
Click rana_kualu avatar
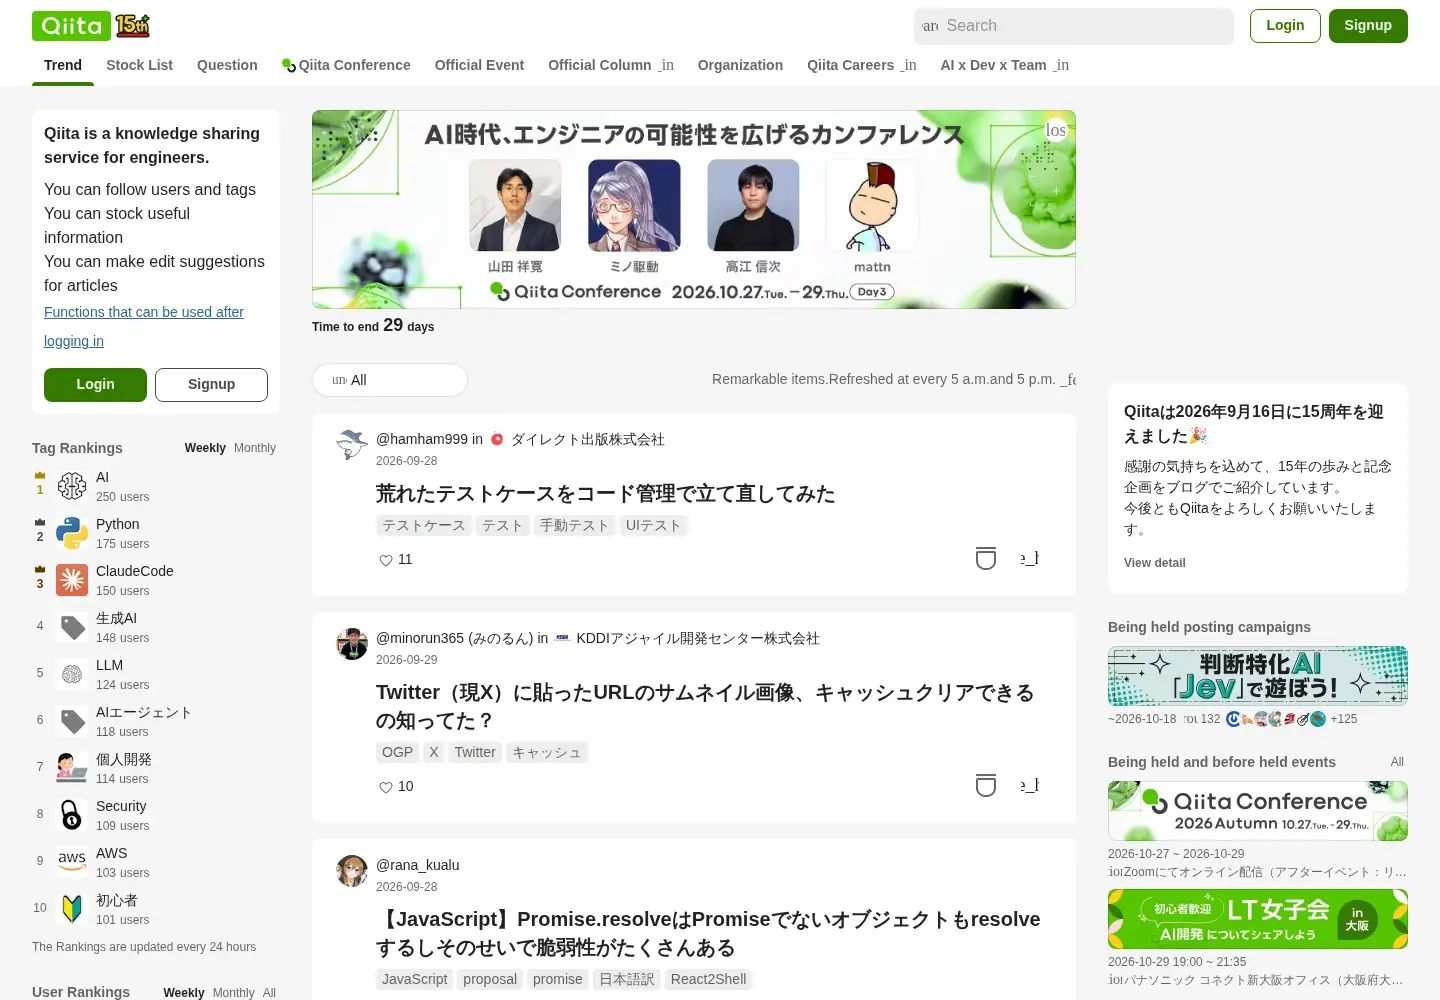pos(352,871)
